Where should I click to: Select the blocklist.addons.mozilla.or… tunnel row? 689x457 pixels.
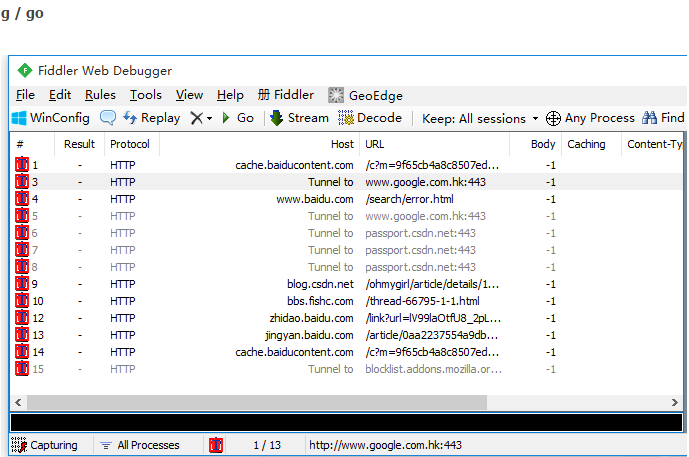pyautogui.click(x=346, y=369)
